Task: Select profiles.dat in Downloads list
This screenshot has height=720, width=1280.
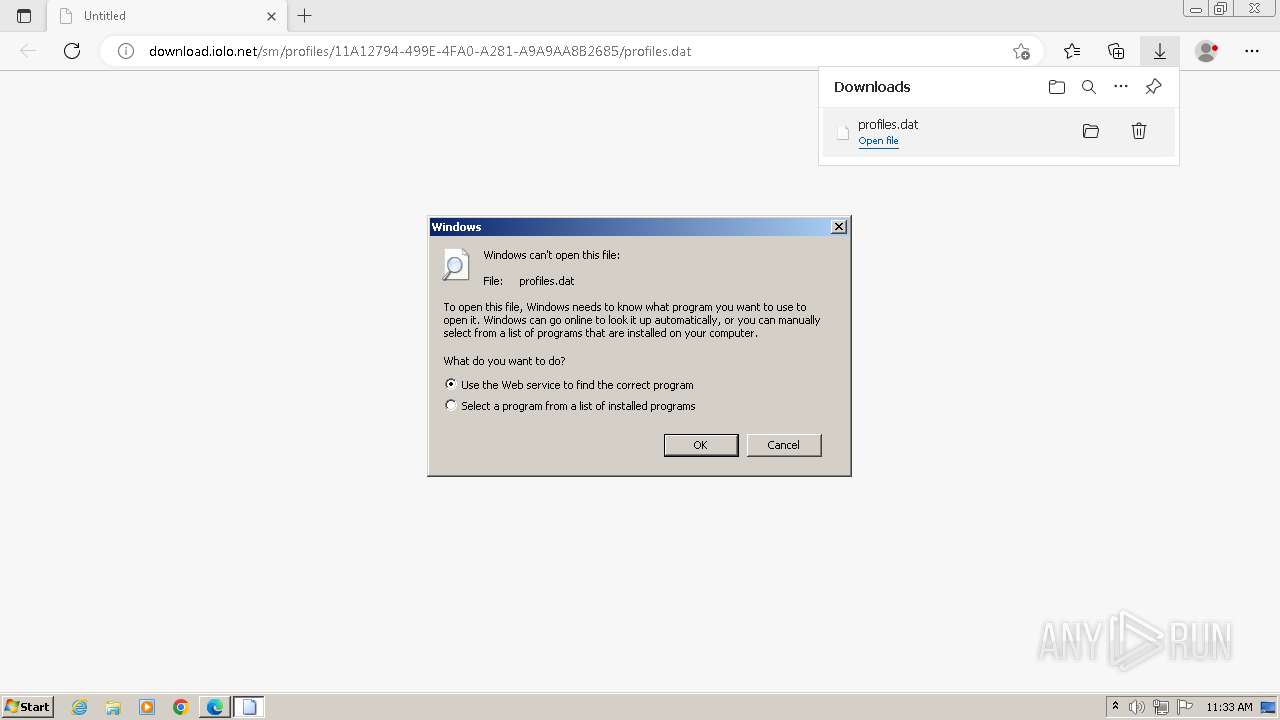Action: [x=998, y=131]
